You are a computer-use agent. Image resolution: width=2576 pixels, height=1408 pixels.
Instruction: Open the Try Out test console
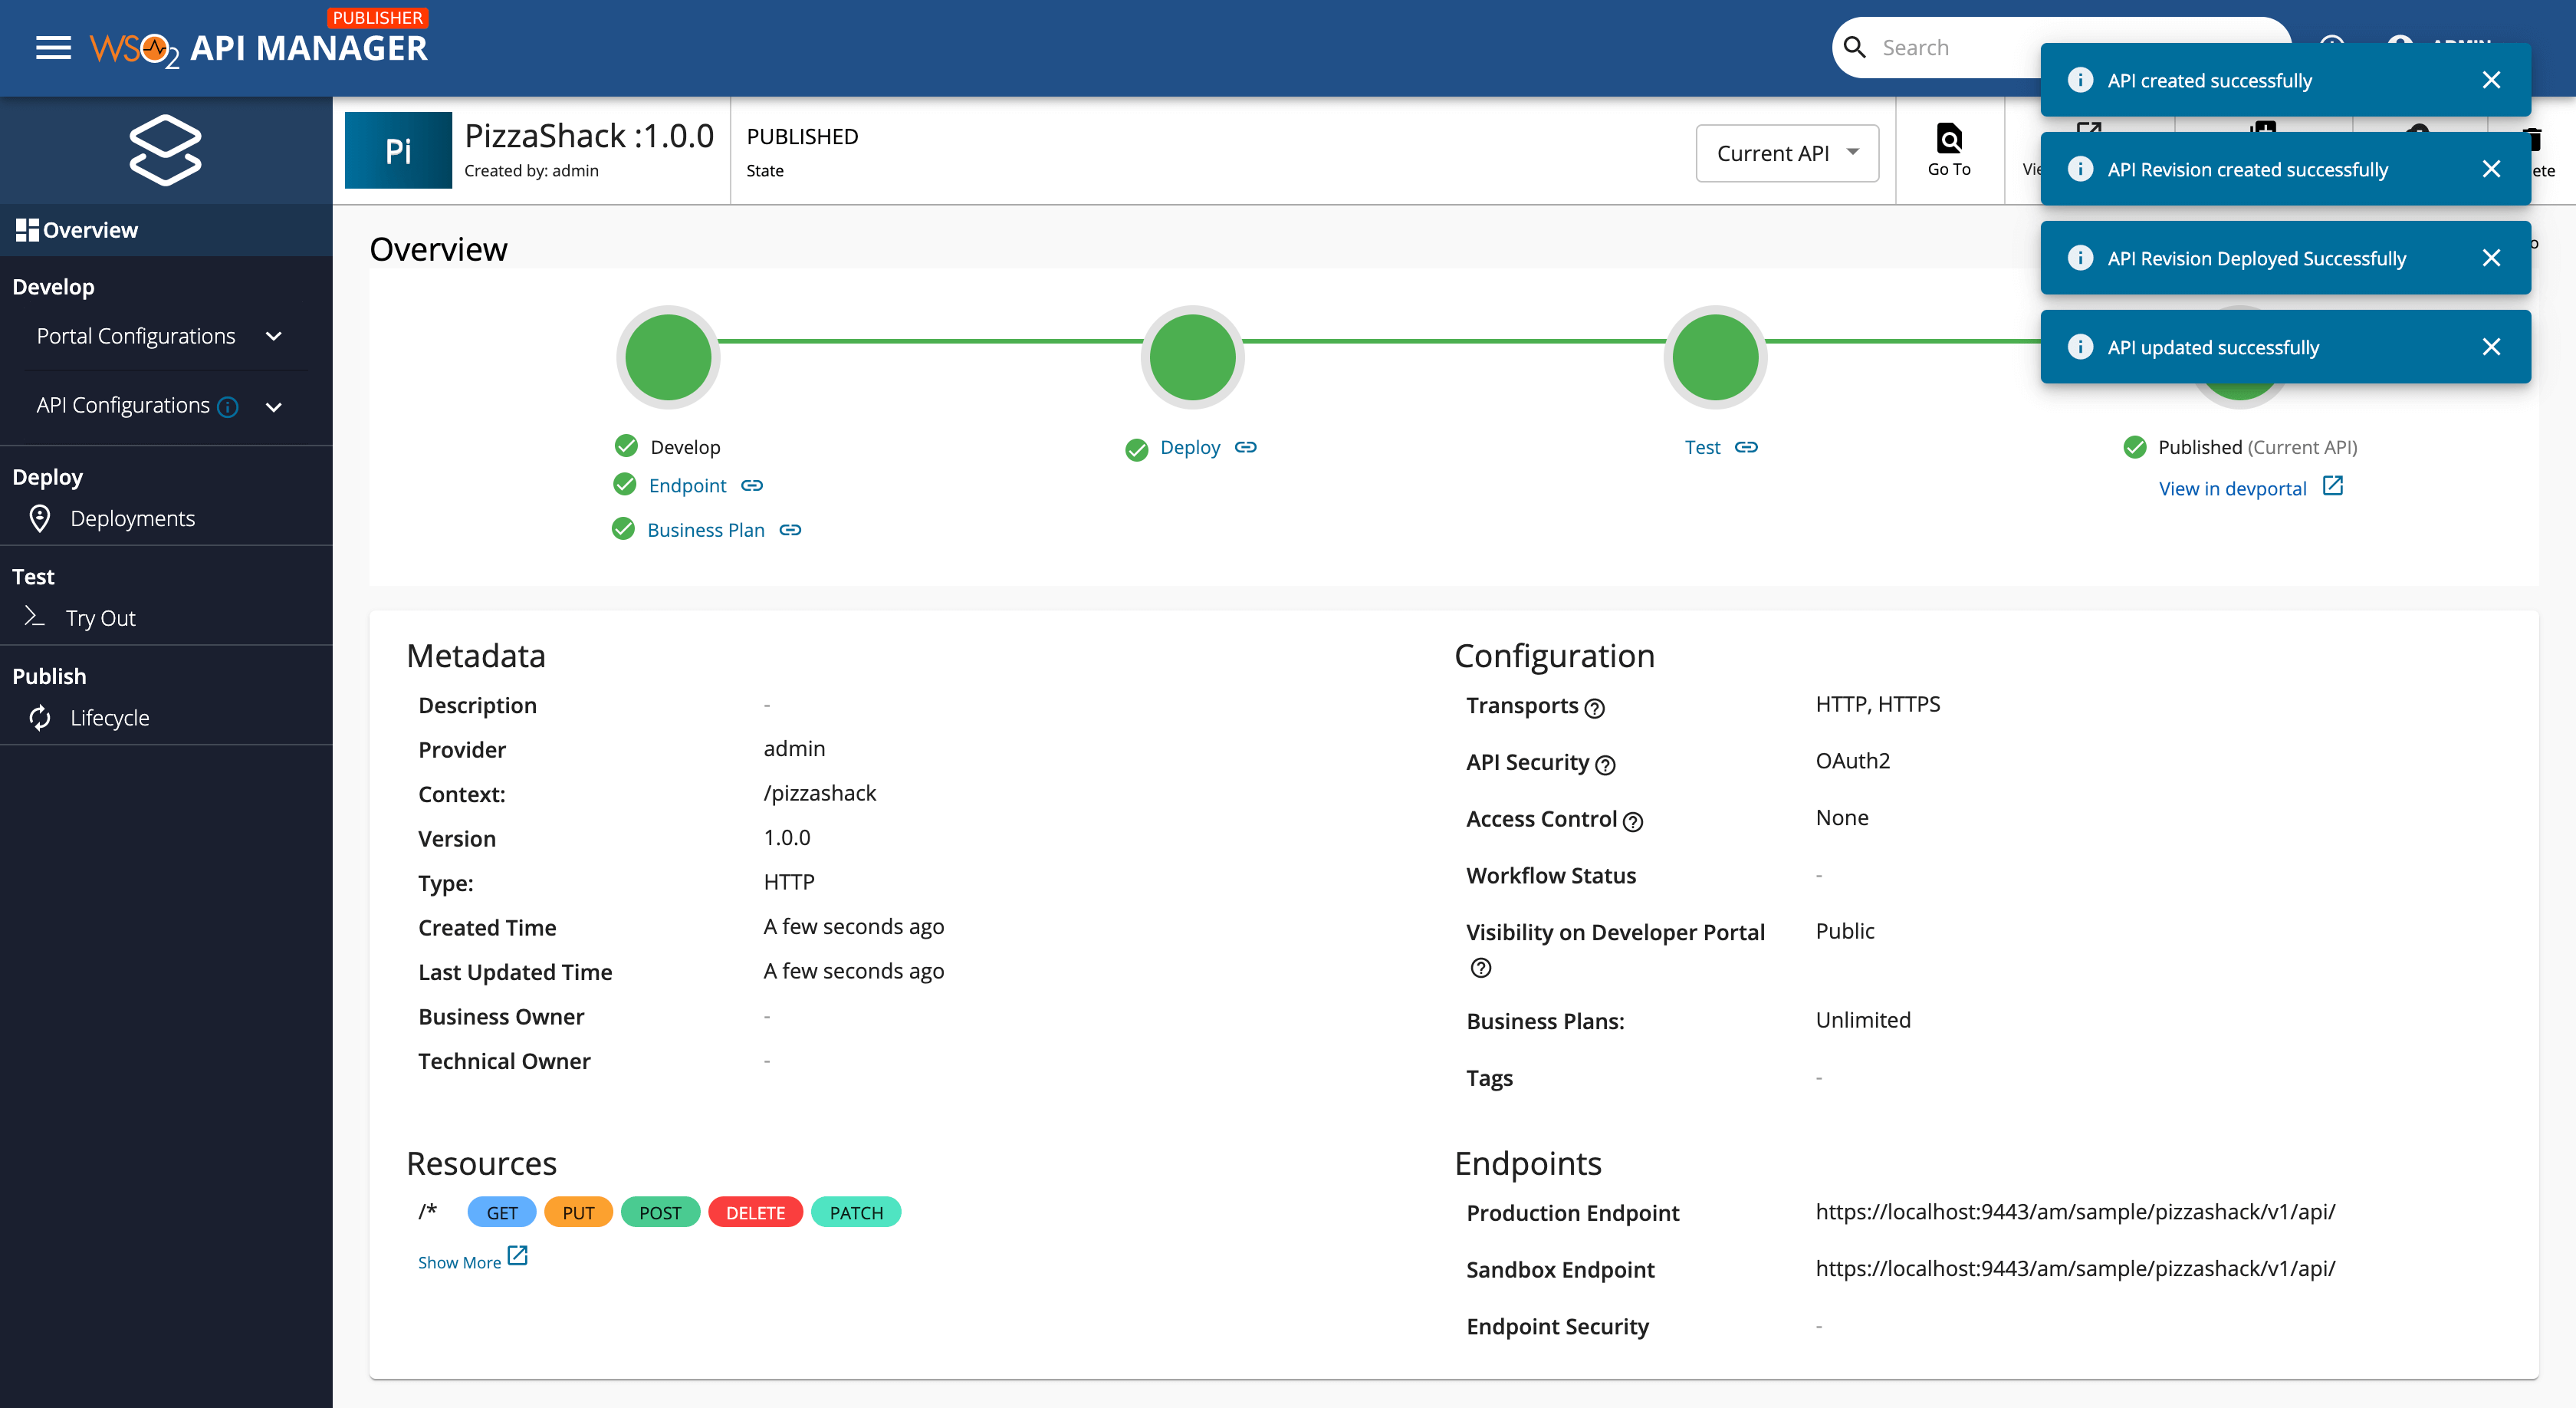(x=101, y=617)
